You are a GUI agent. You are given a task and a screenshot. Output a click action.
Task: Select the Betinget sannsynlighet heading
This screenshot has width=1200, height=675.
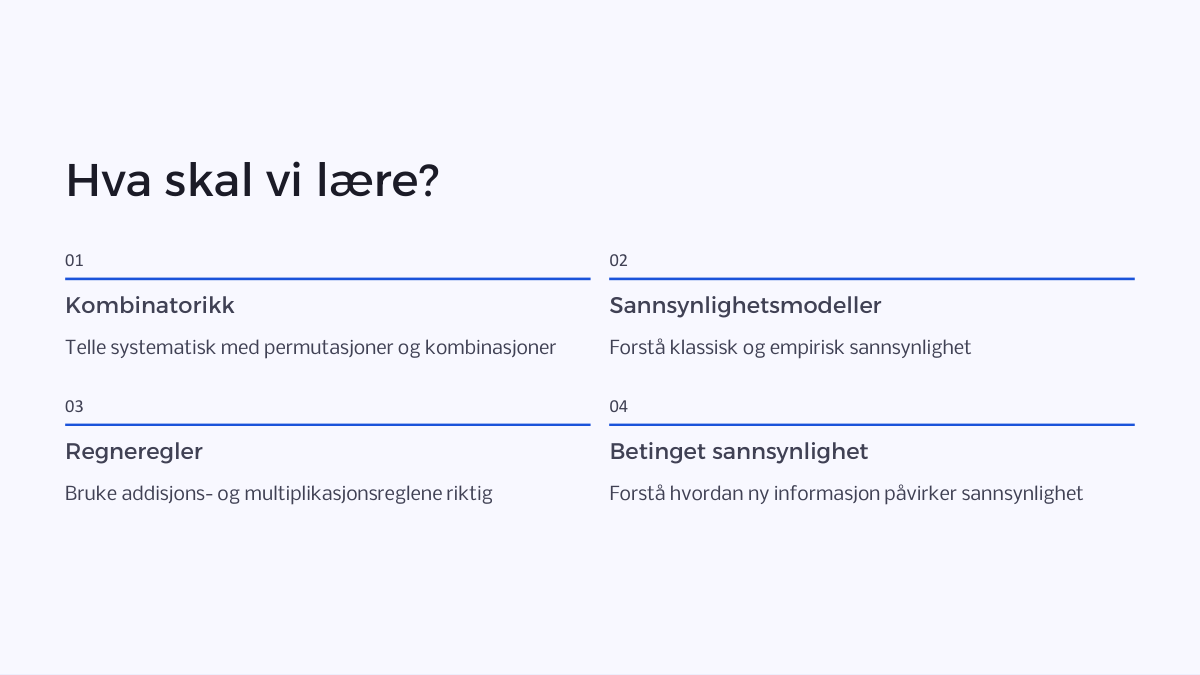pyautogui.click(x=738, y=451)
